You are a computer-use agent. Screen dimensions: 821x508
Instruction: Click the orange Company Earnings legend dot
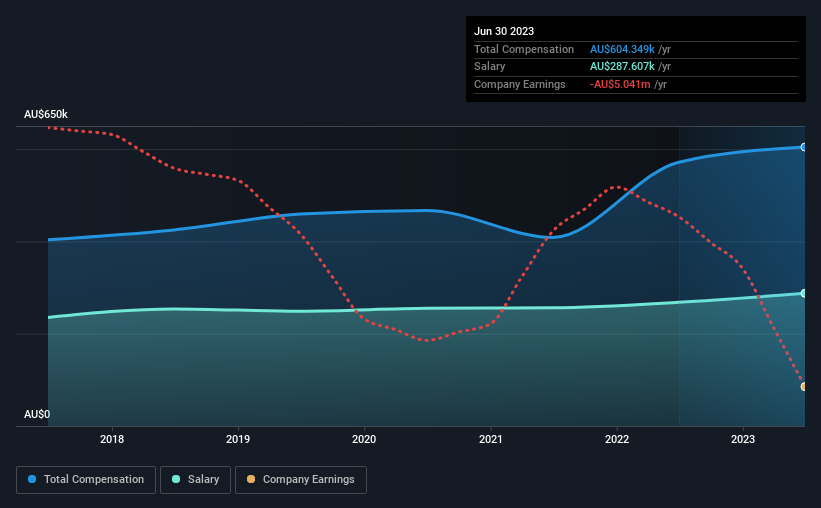pyautogui.click(x=251, y=479)
